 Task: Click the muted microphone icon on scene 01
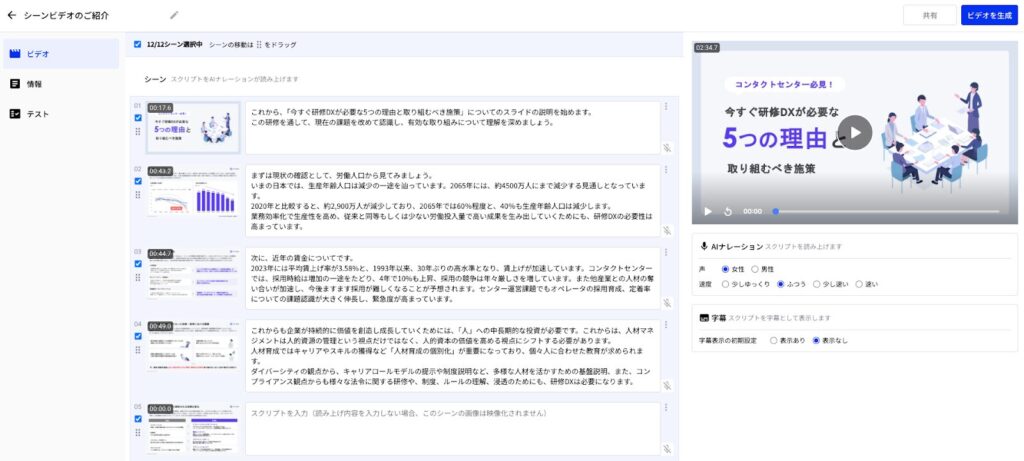tap(666, 147)
